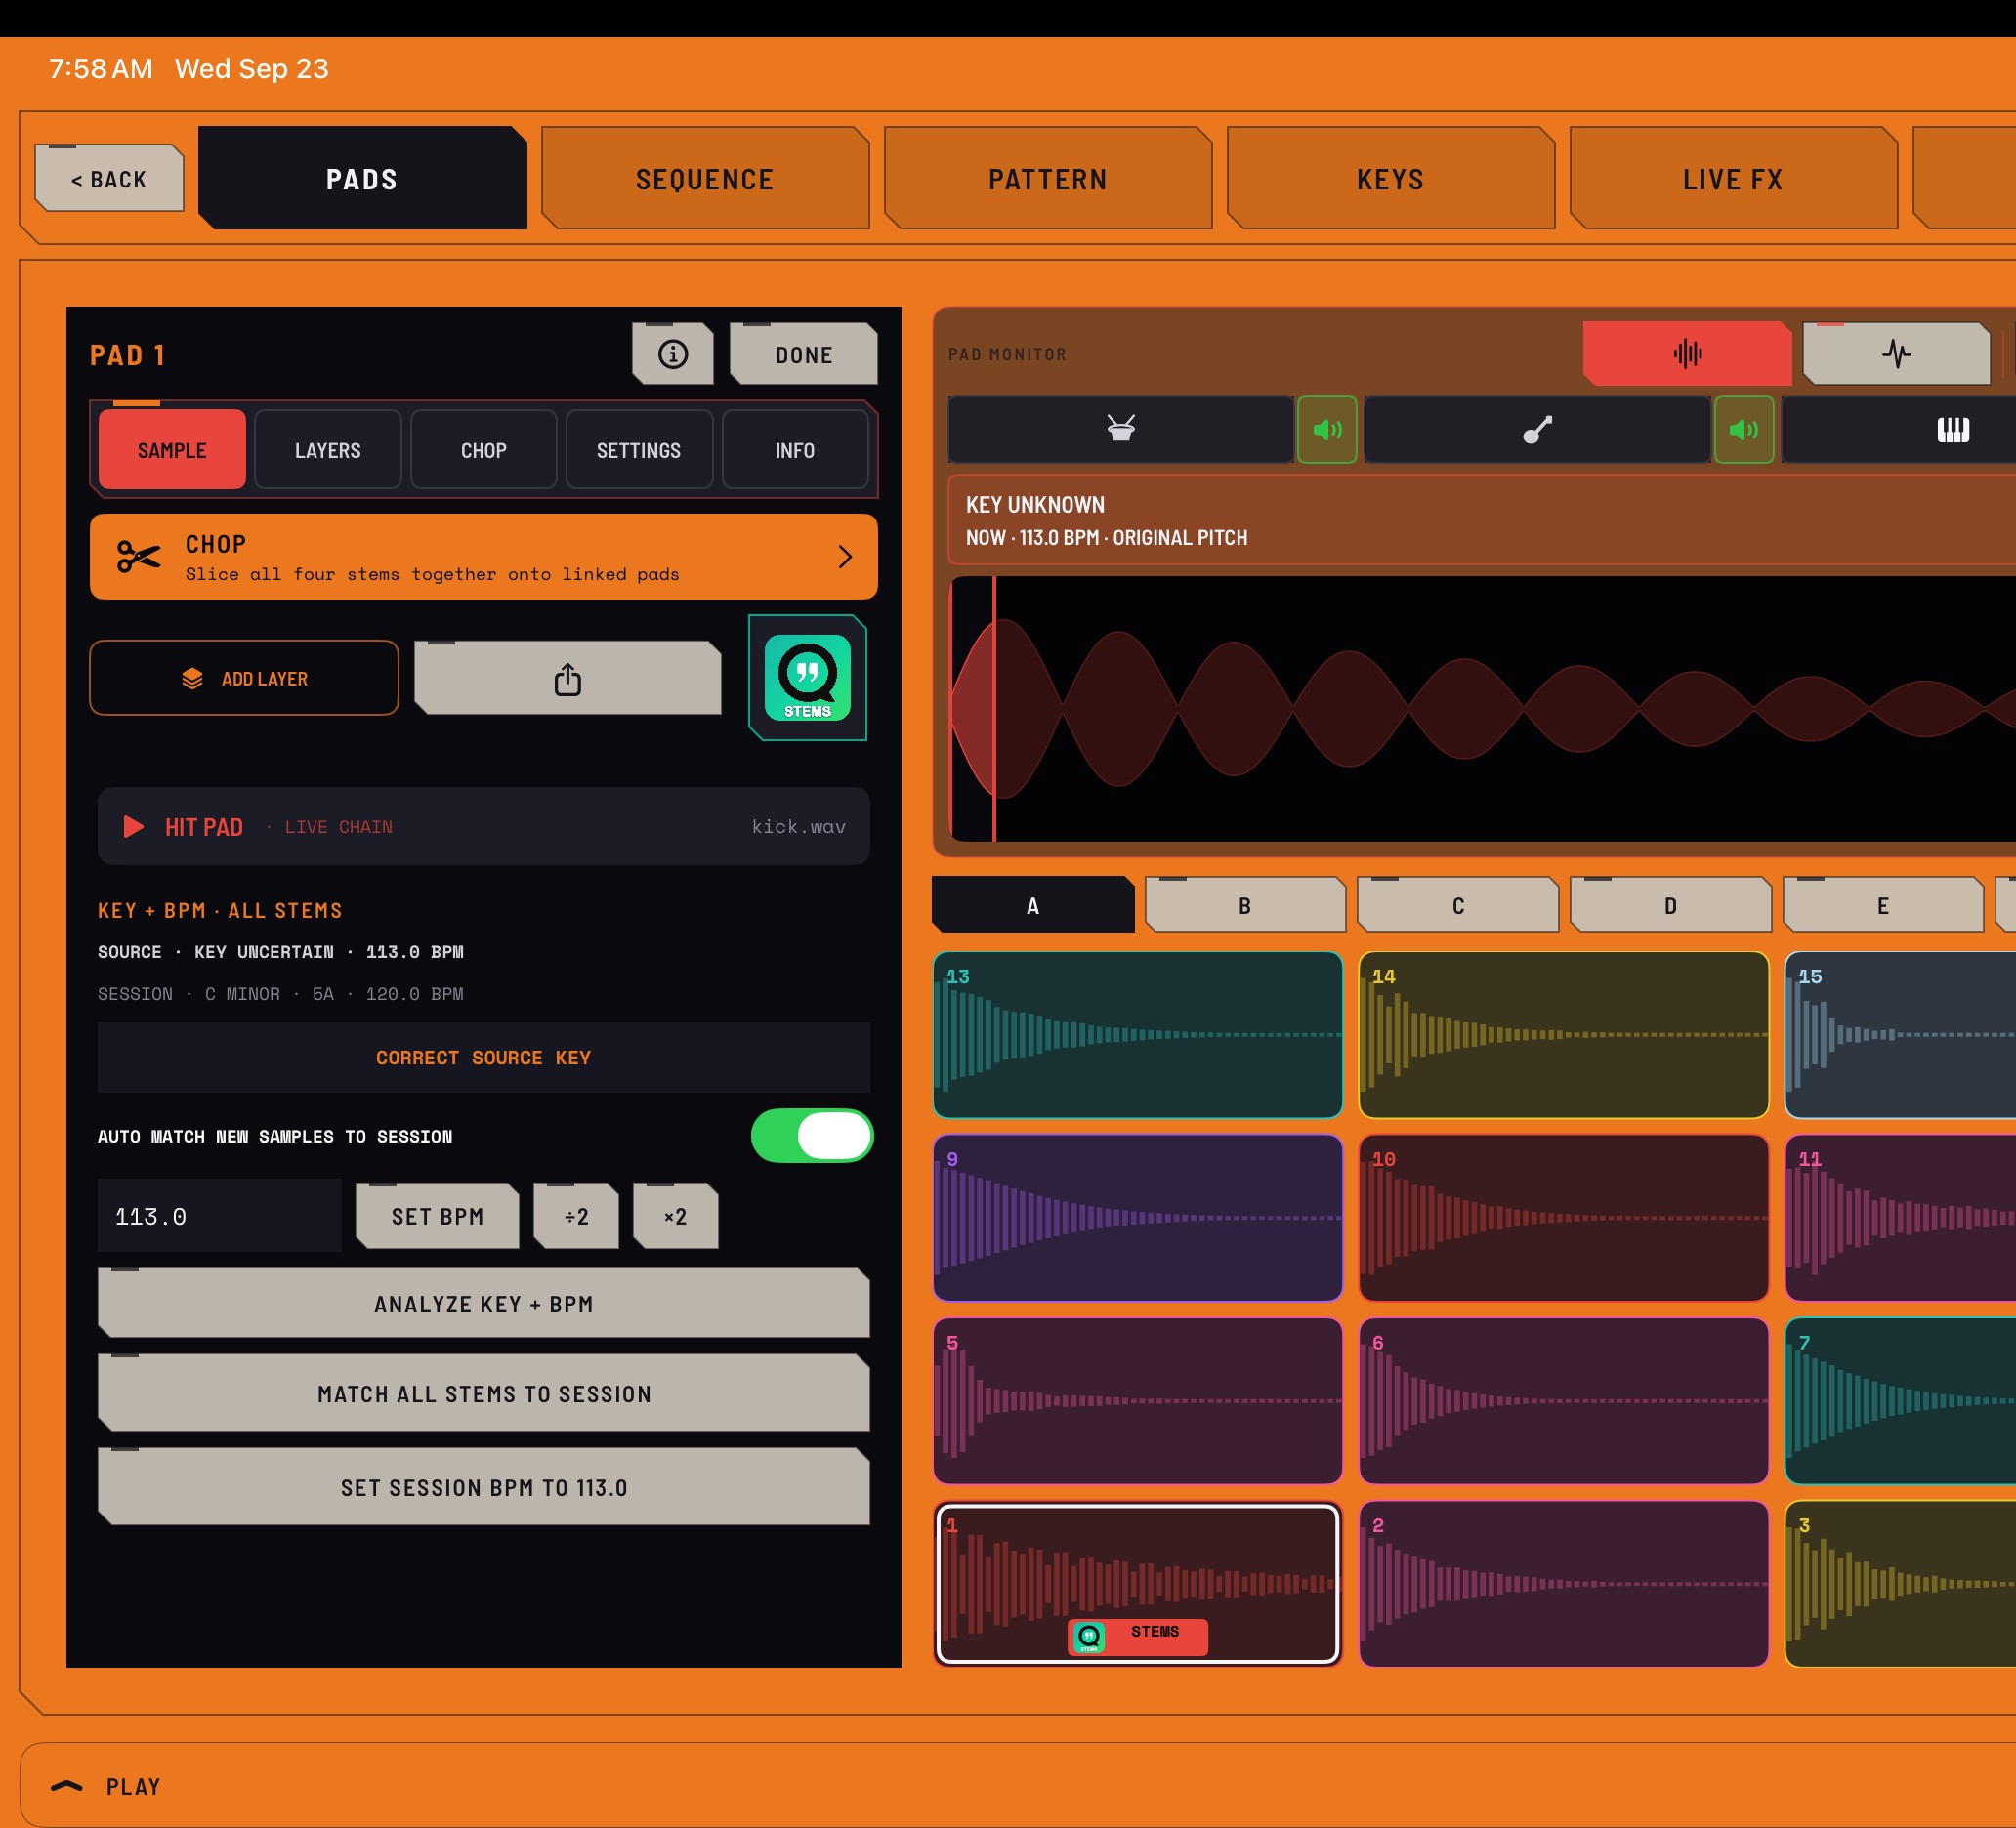Select pad 13

click(1137, 1035)
